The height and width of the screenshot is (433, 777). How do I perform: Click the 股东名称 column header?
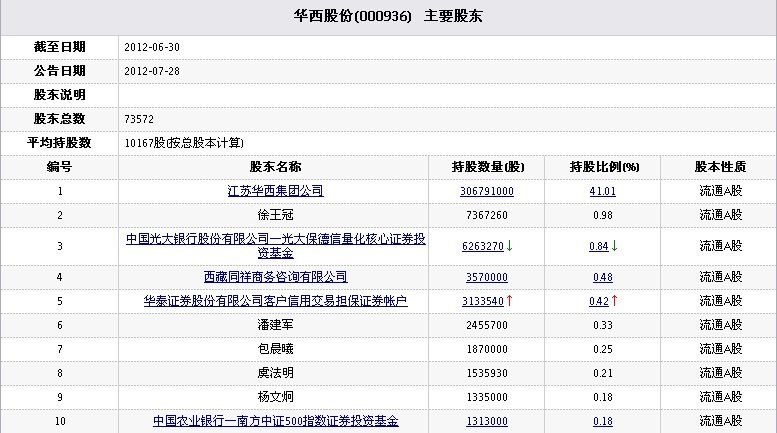coord(275,167)
